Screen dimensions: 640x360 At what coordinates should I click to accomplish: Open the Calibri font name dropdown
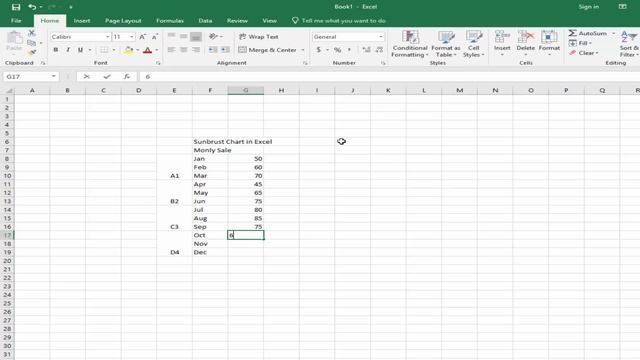click(108, 37)
